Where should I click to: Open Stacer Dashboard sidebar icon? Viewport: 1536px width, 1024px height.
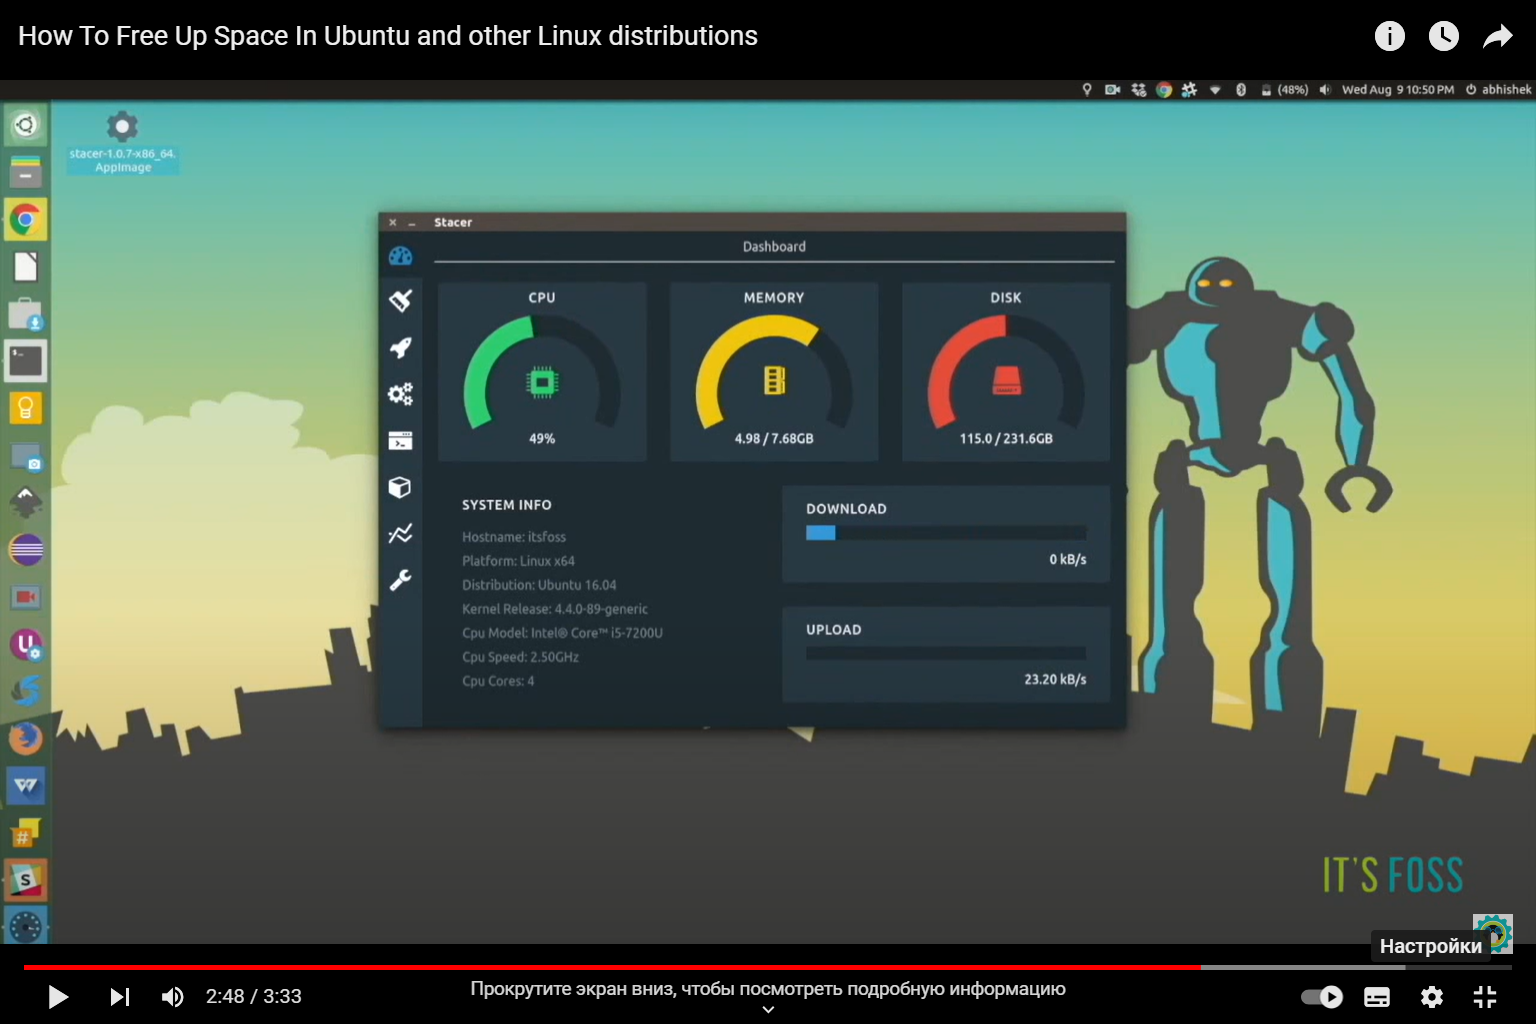(401, 256)
